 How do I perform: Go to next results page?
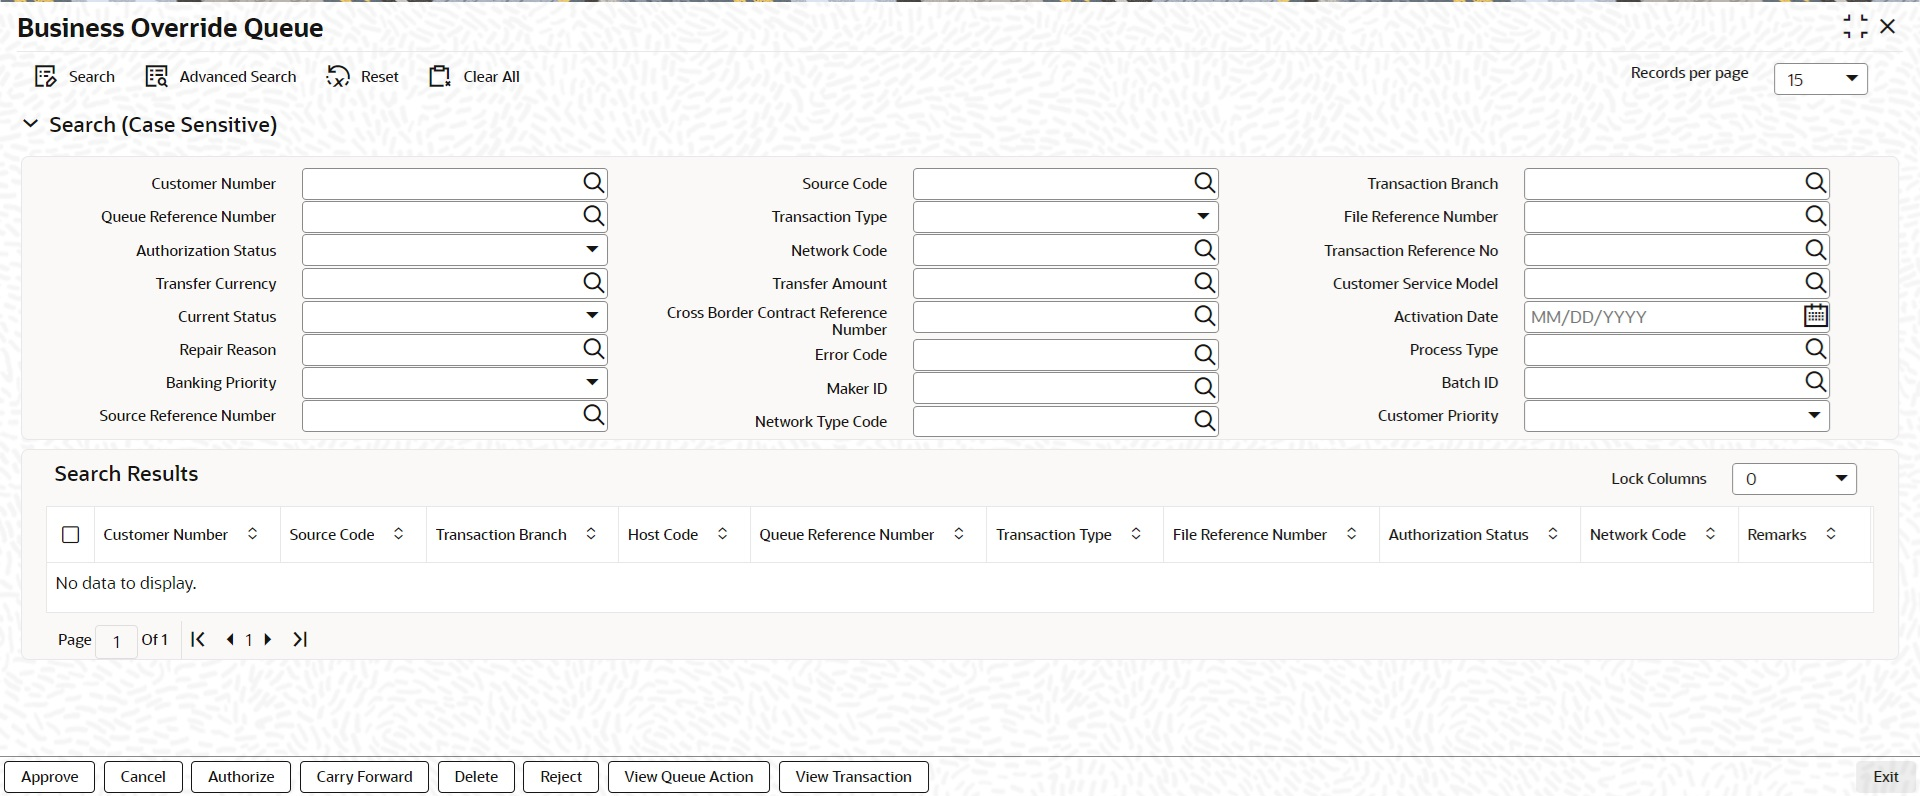[x=268, y=639]
